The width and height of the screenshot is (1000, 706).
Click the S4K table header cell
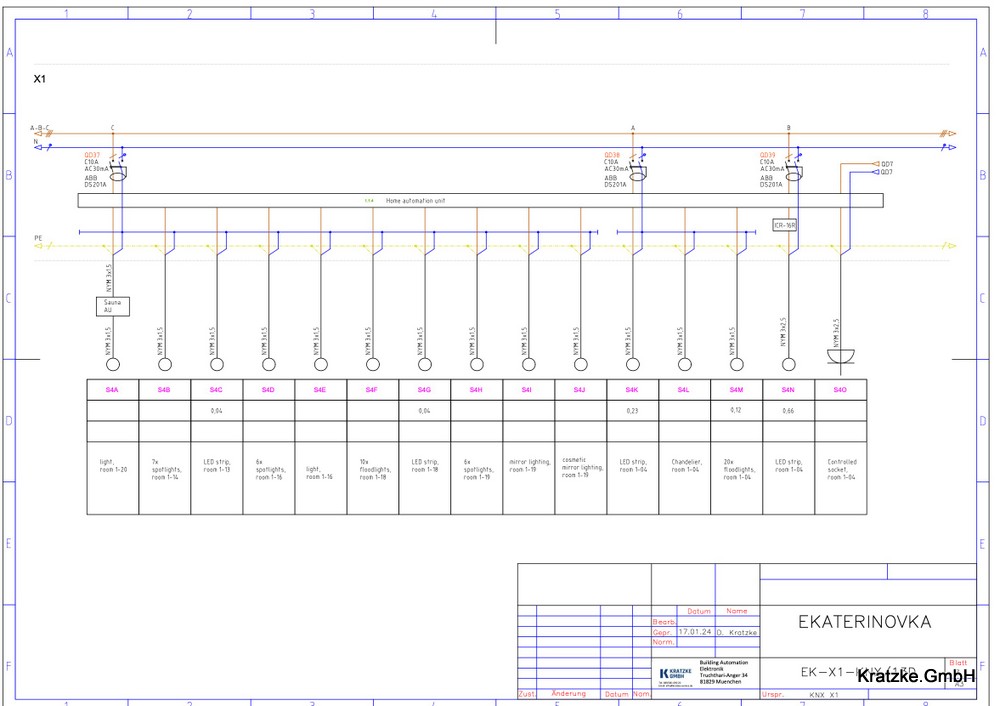[x=632, y=389]
